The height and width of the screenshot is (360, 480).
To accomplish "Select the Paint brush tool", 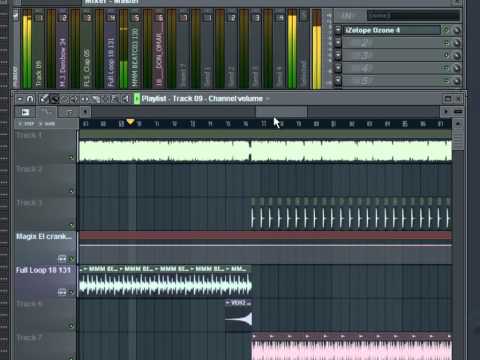I will (x=55, y=99).
